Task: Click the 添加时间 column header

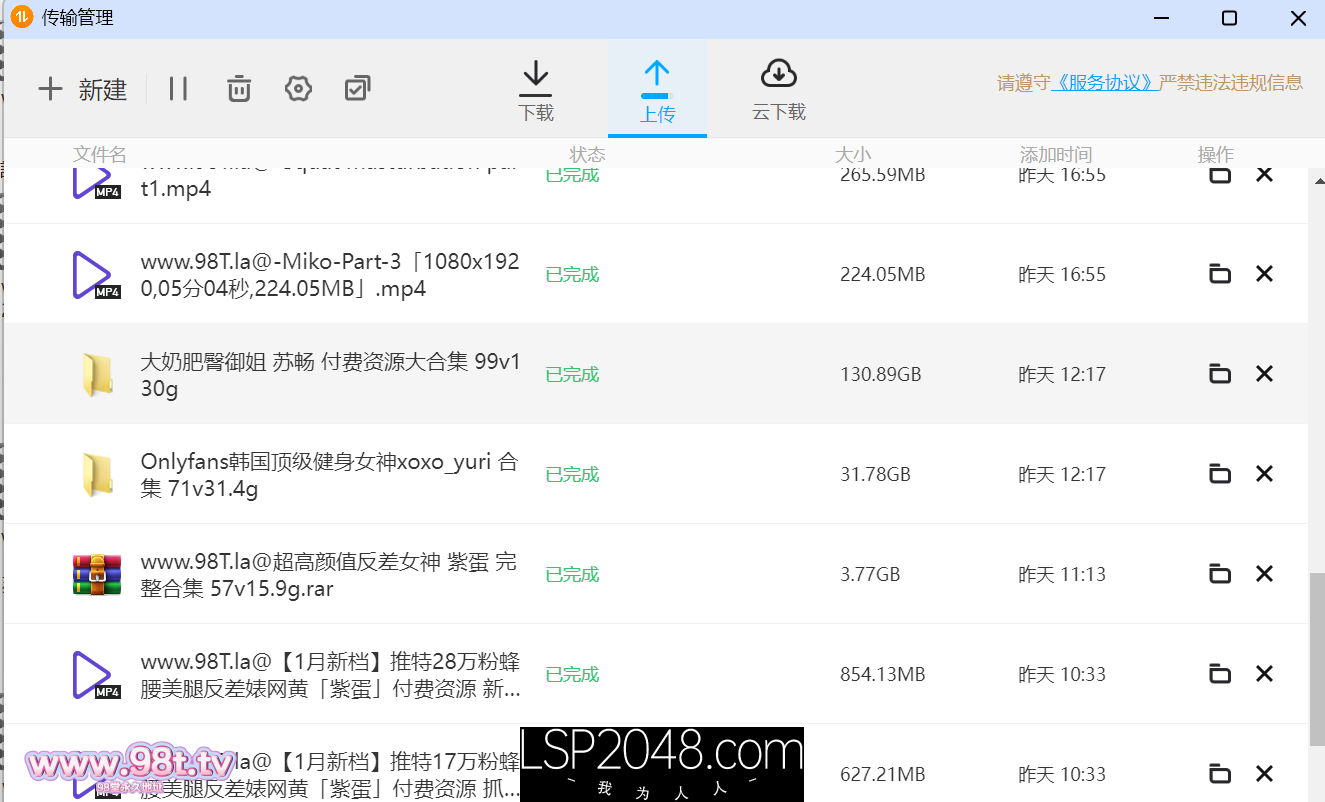Action: [1056, 155]
